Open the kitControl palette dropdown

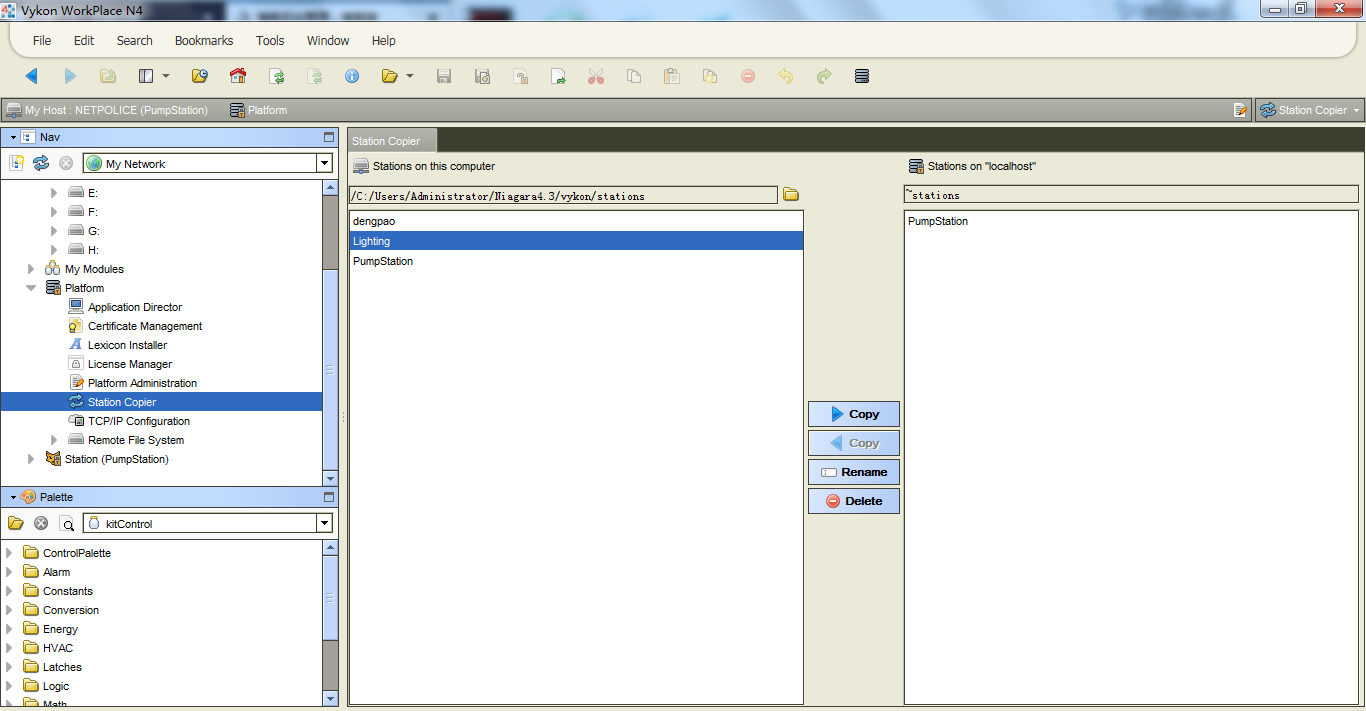324,523
